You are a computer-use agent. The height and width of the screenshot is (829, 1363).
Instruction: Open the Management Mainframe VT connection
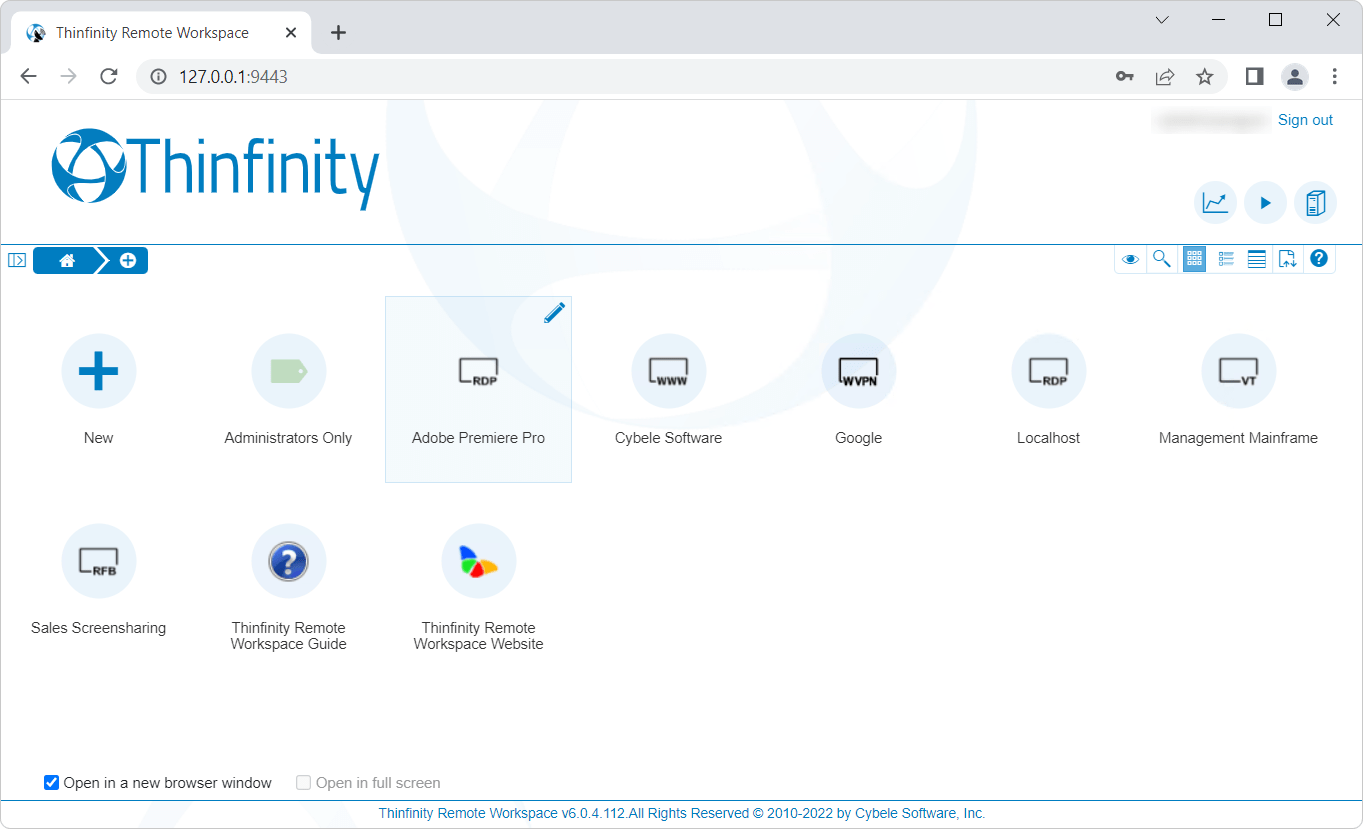(1238, 371)
